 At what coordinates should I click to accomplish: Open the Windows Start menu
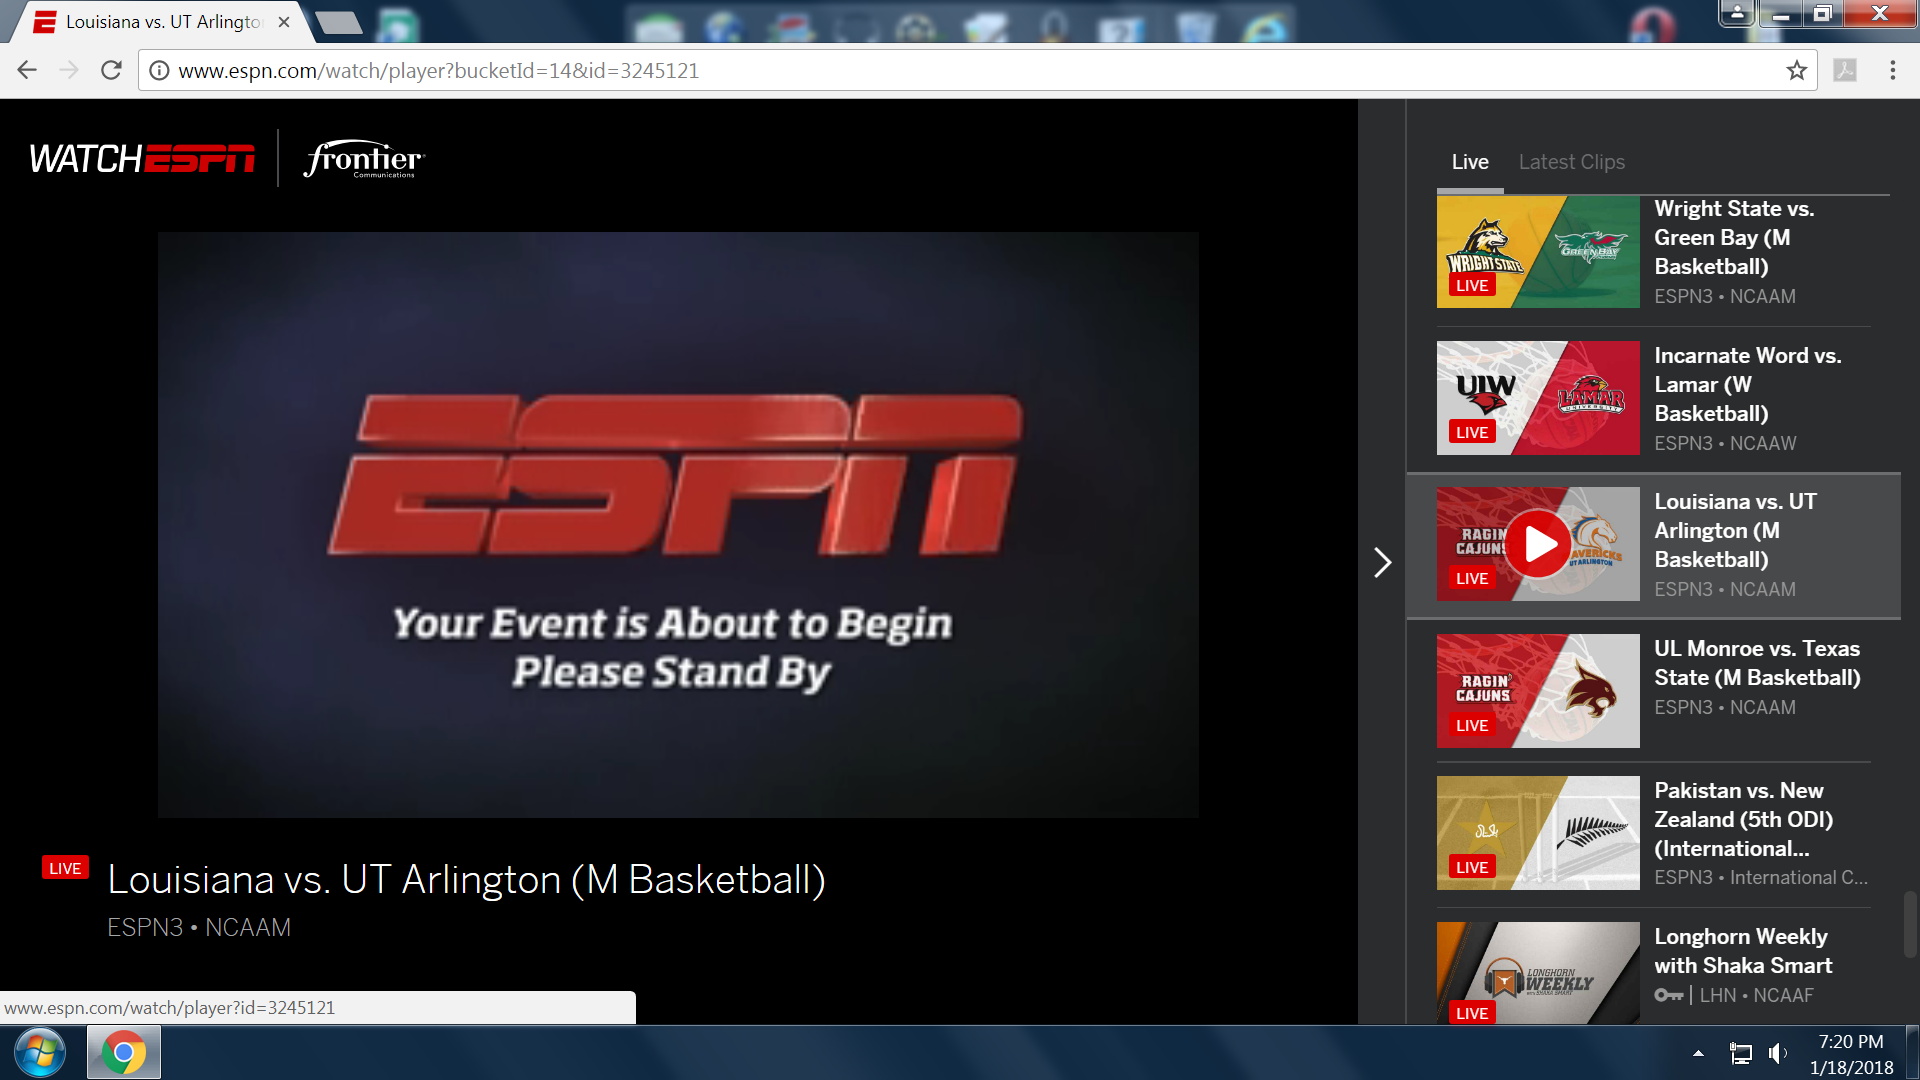(x=40, y=1053)
